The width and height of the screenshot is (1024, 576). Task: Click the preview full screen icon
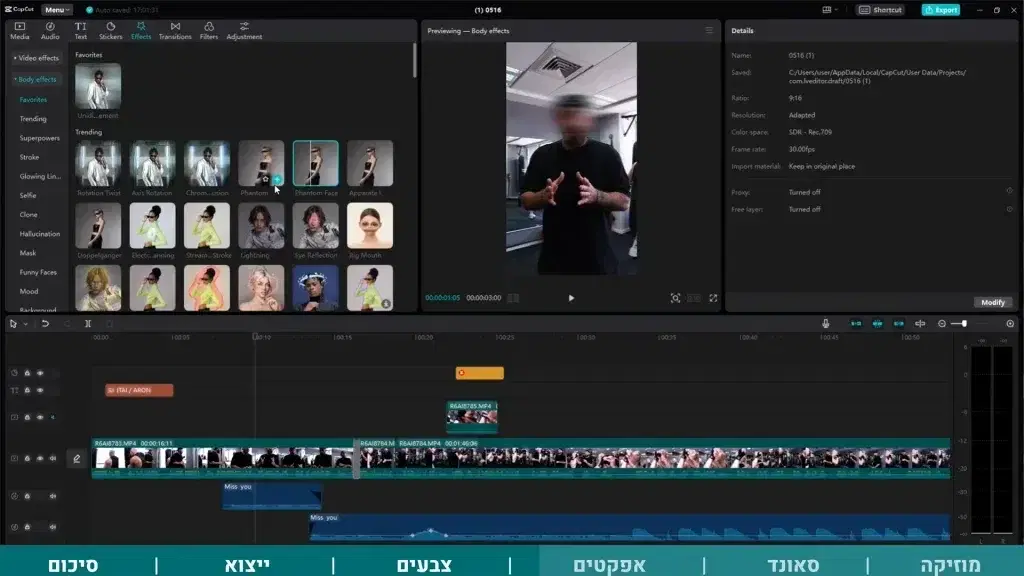713,298
